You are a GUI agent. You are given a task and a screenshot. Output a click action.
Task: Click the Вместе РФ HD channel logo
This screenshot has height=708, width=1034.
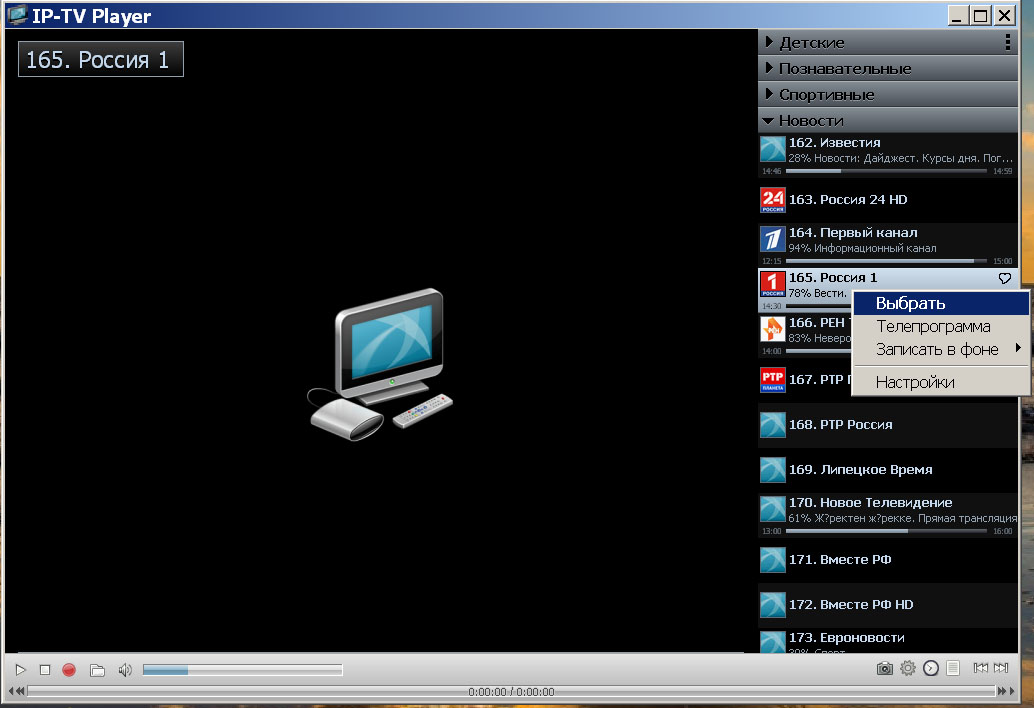[x=773, y=605]
